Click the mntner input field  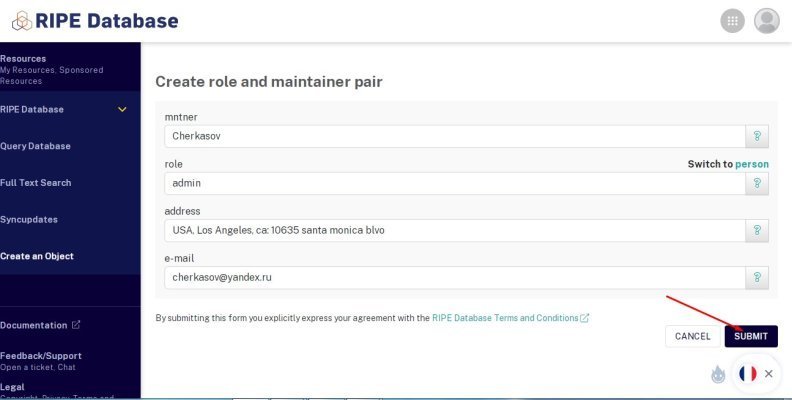pos(455,136)
